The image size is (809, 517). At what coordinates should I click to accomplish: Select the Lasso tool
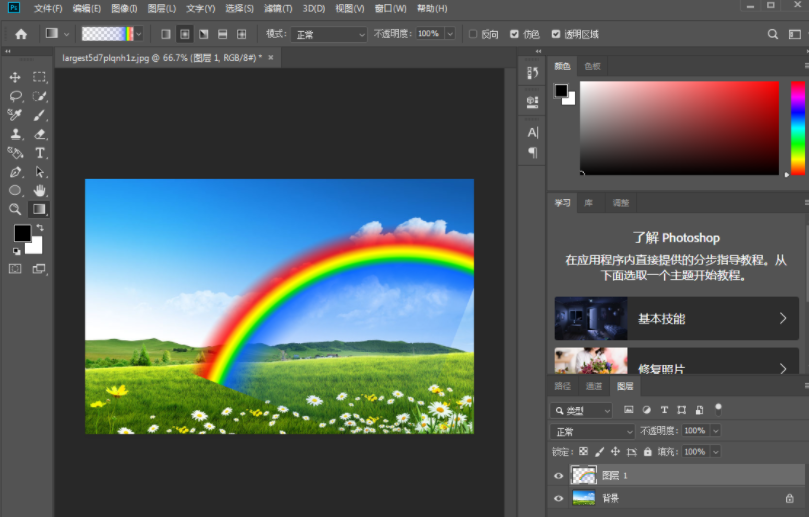coord(15,96)
